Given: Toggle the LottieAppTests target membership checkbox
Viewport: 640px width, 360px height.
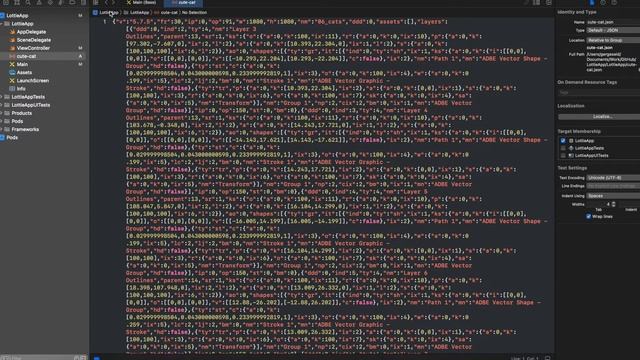Looking at the screenshot, I should click(x=563, y=148).
